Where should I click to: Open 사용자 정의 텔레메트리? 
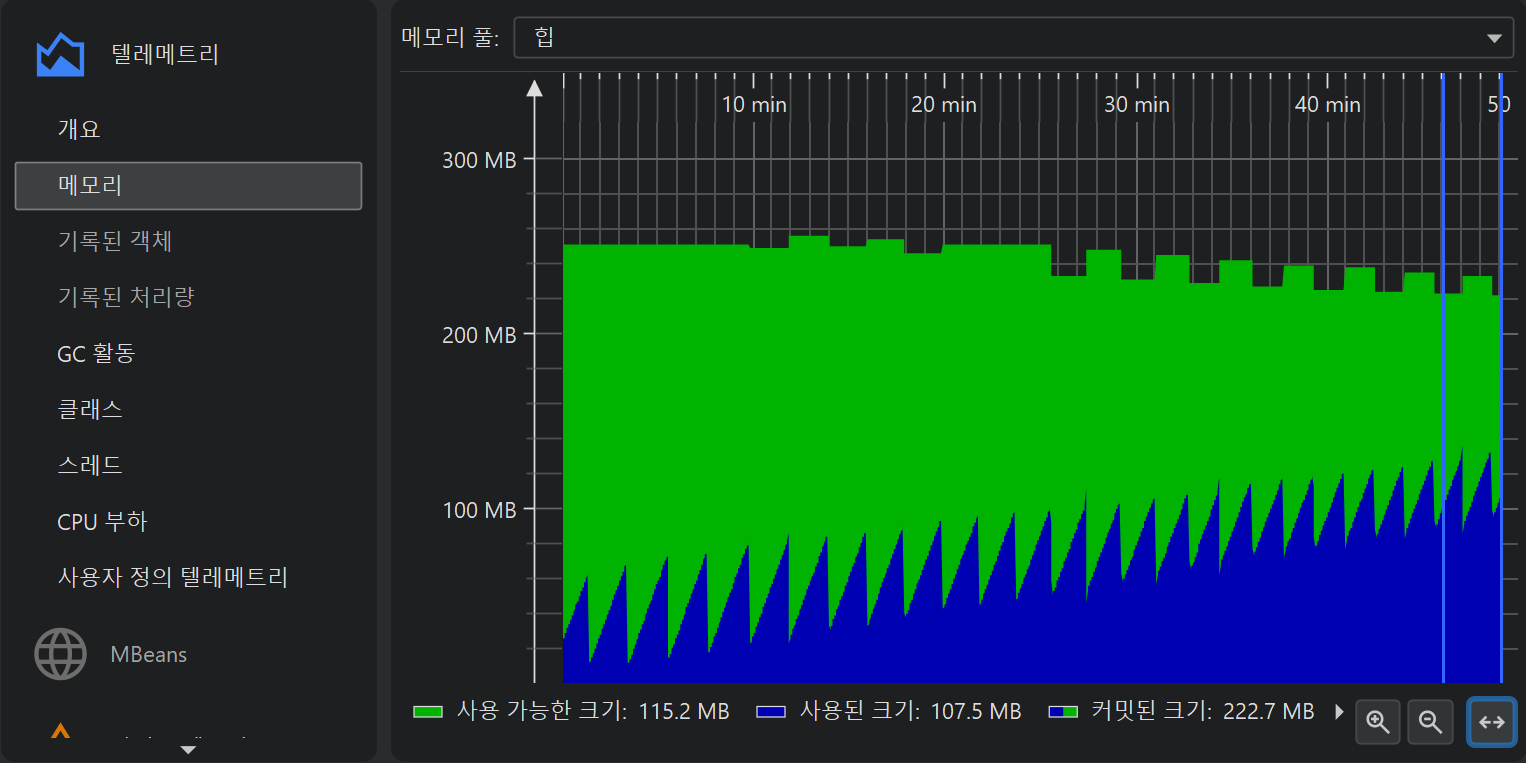tap(172, 577)
